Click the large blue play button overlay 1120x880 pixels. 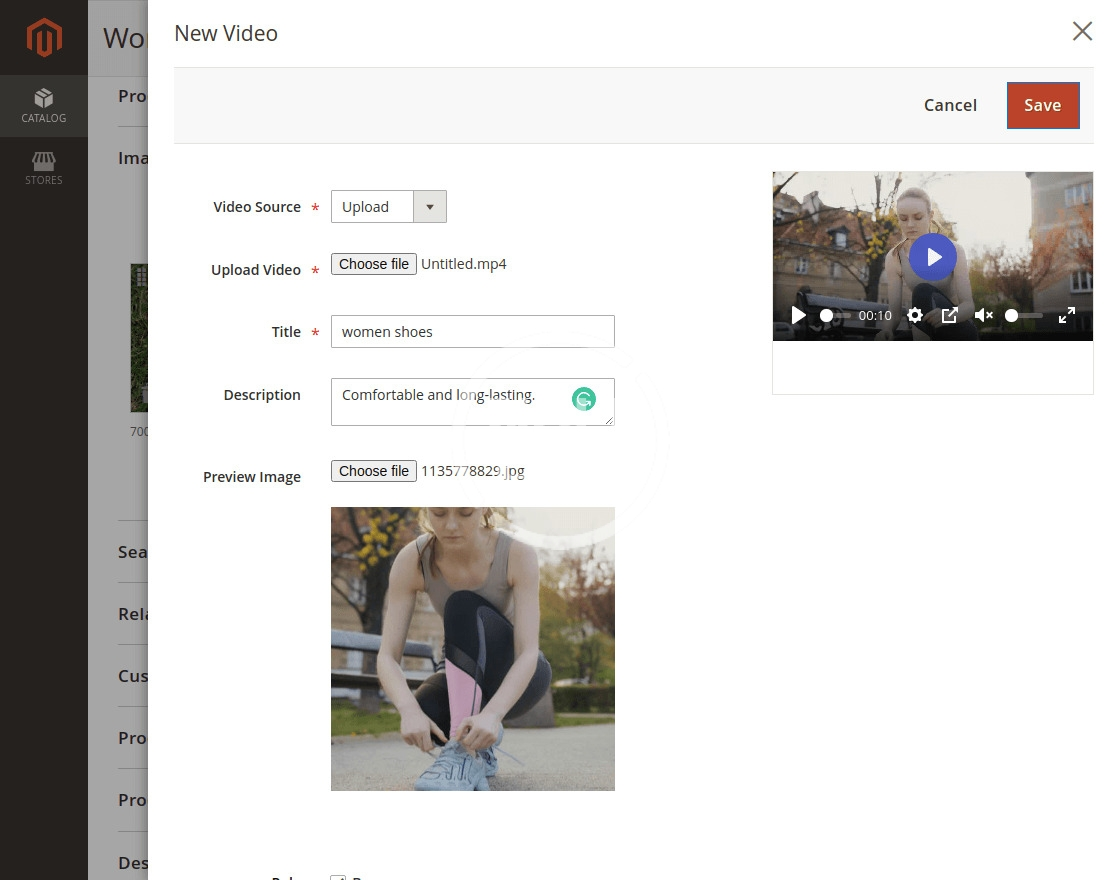pyautogui.click(x=932, y=257)
